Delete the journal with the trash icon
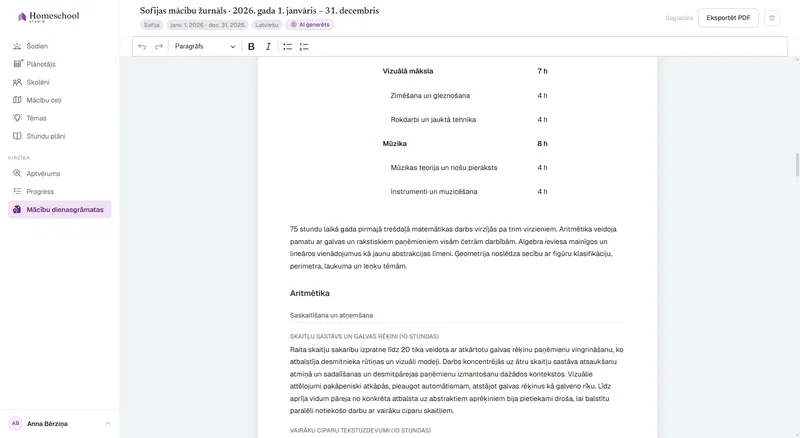 pyautogui.click(x=772, y=18)
